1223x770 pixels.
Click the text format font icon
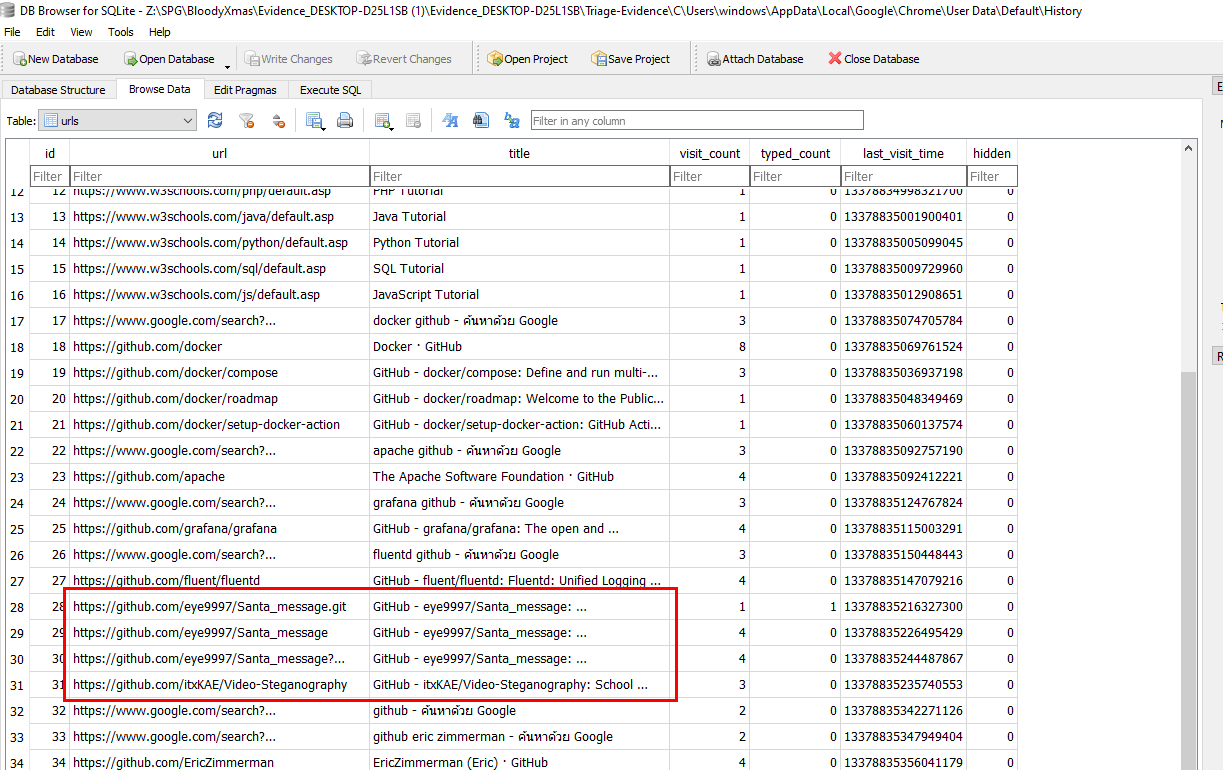tap(450, 121)
